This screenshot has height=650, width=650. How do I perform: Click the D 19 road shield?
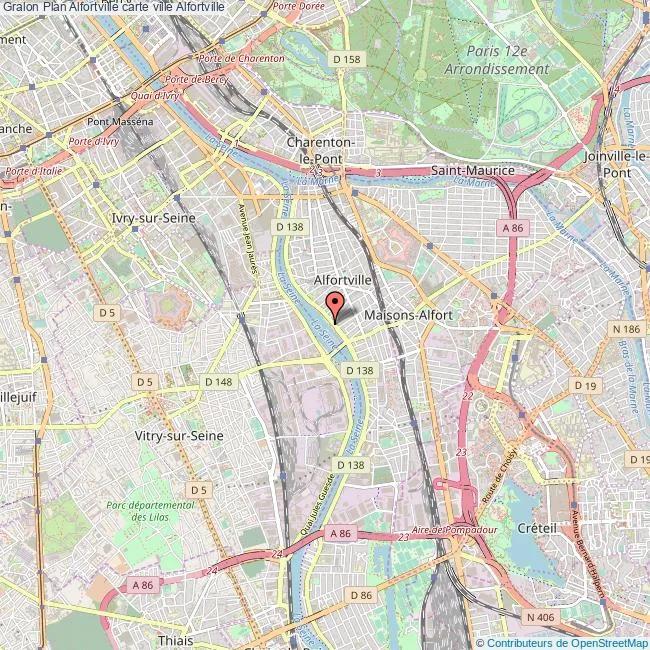tap(585, 386)
